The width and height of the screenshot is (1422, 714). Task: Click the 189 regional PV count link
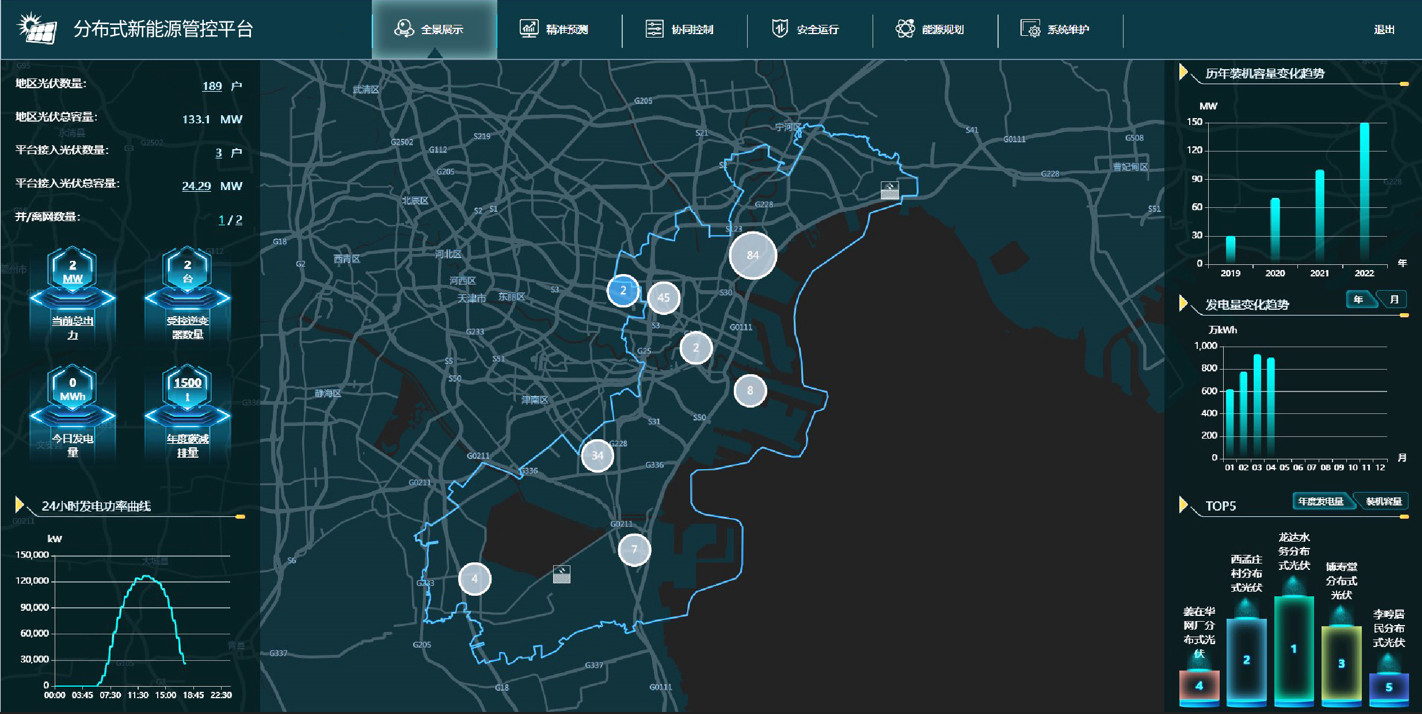(x=212, y=86)
